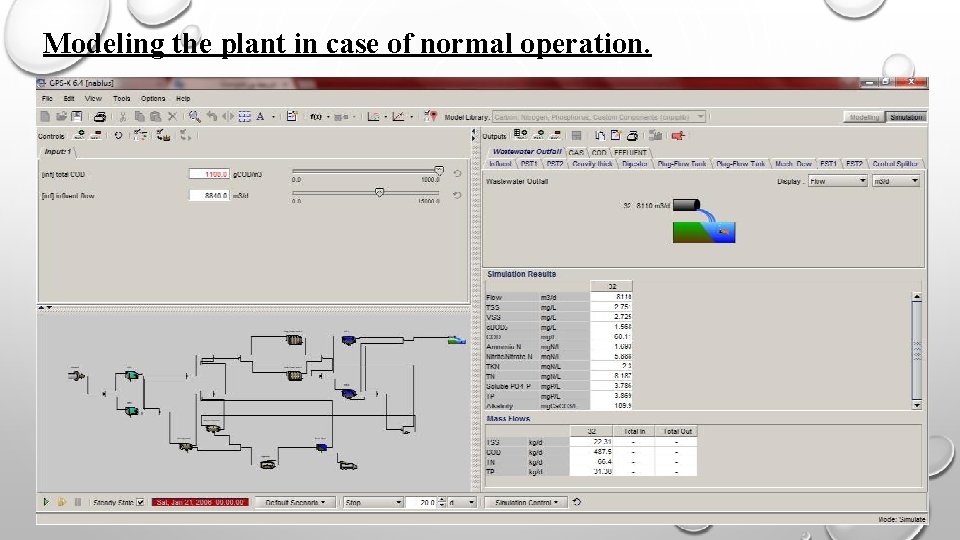Open the View menu

coord(93,98)
